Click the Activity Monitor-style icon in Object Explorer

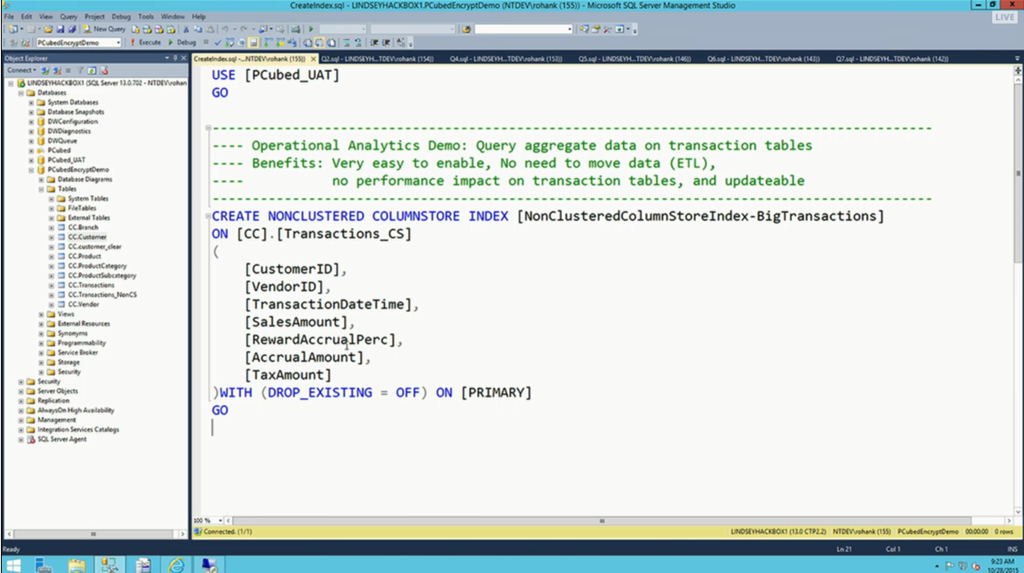[104, 71]
